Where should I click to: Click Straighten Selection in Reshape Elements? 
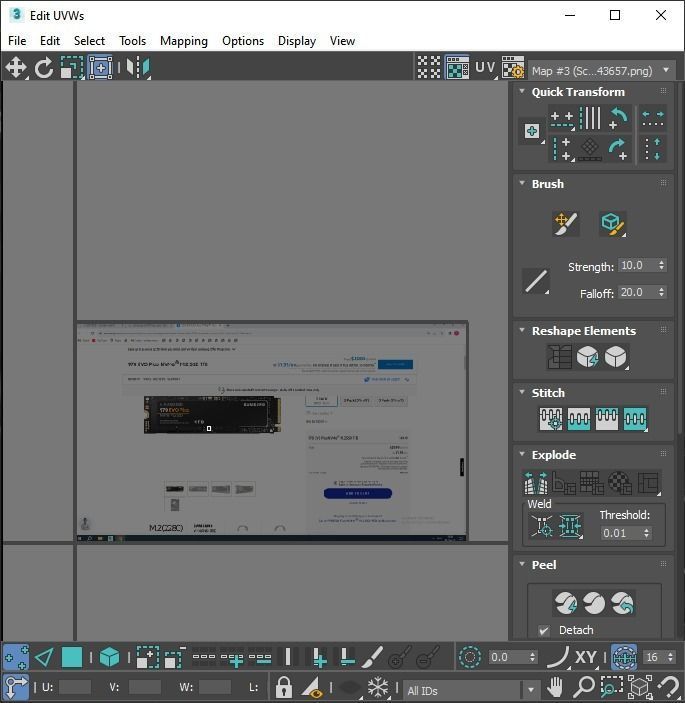coord(559,357)
